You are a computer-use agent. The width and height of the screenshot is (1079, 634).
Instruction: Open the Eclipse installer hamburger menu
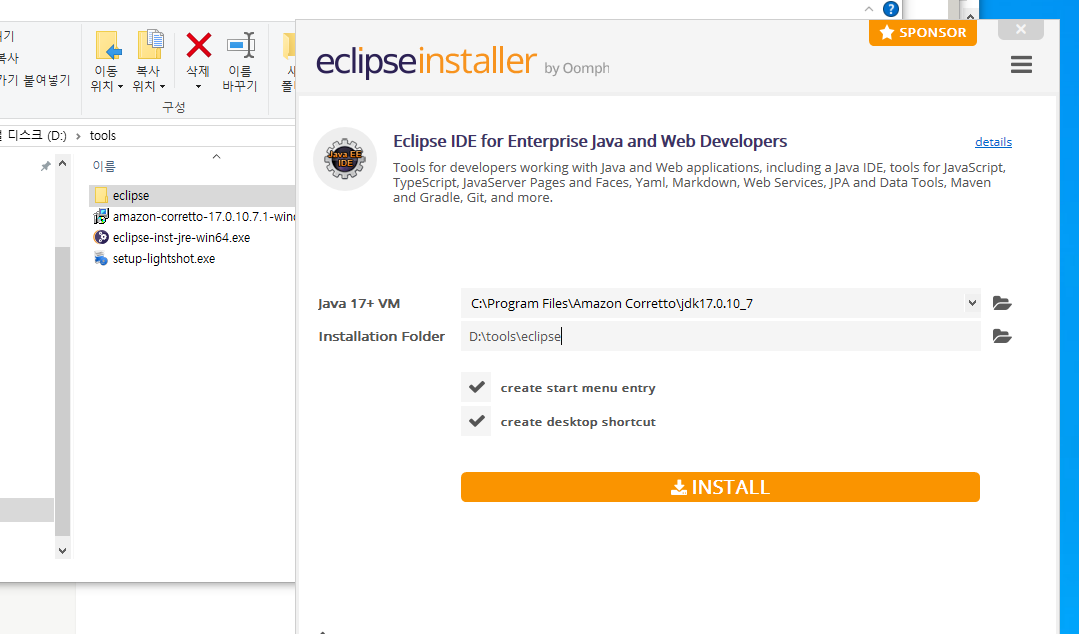pos(1021,65)
